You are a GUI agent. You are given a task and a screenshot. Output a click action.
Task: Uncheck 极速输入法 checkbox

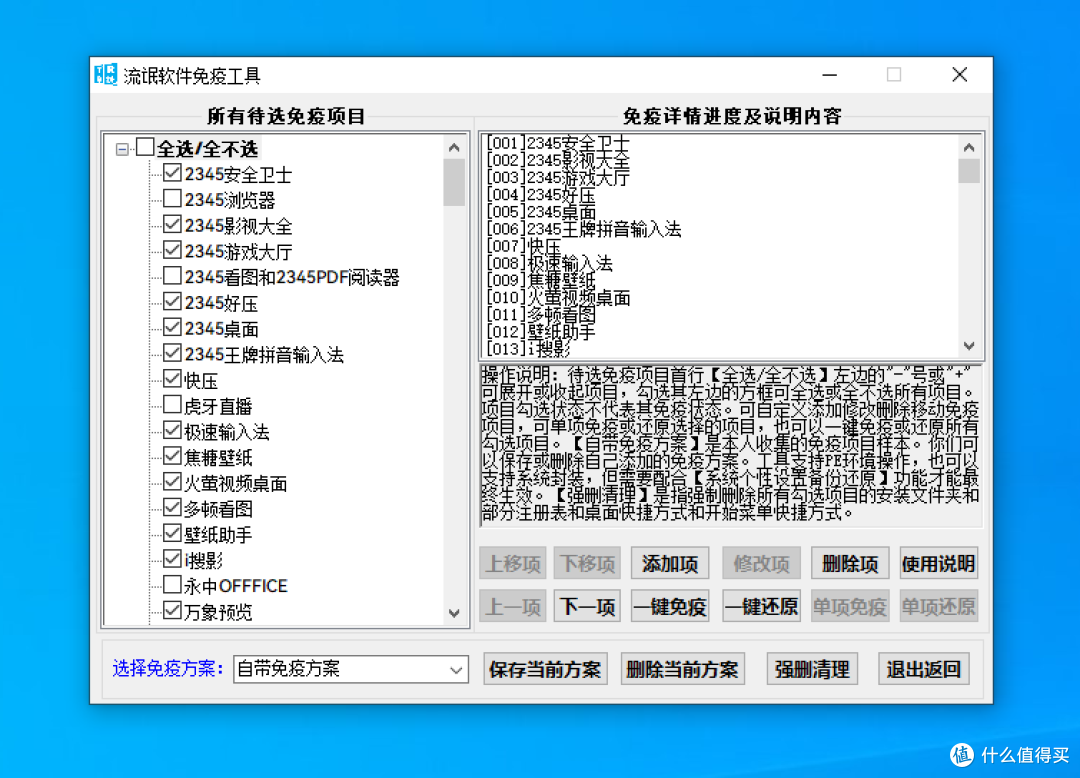(172, 430)
